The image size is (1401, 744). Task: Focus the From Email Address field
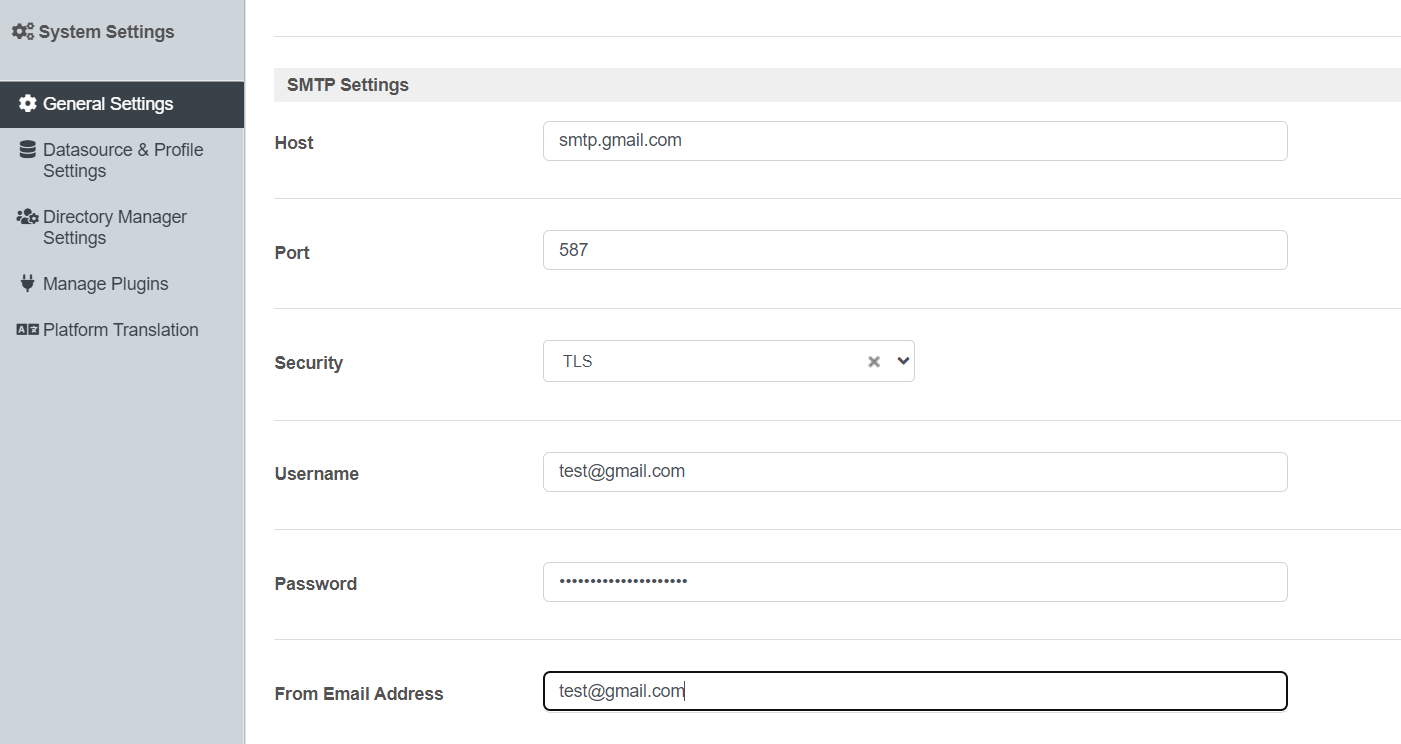915,691
